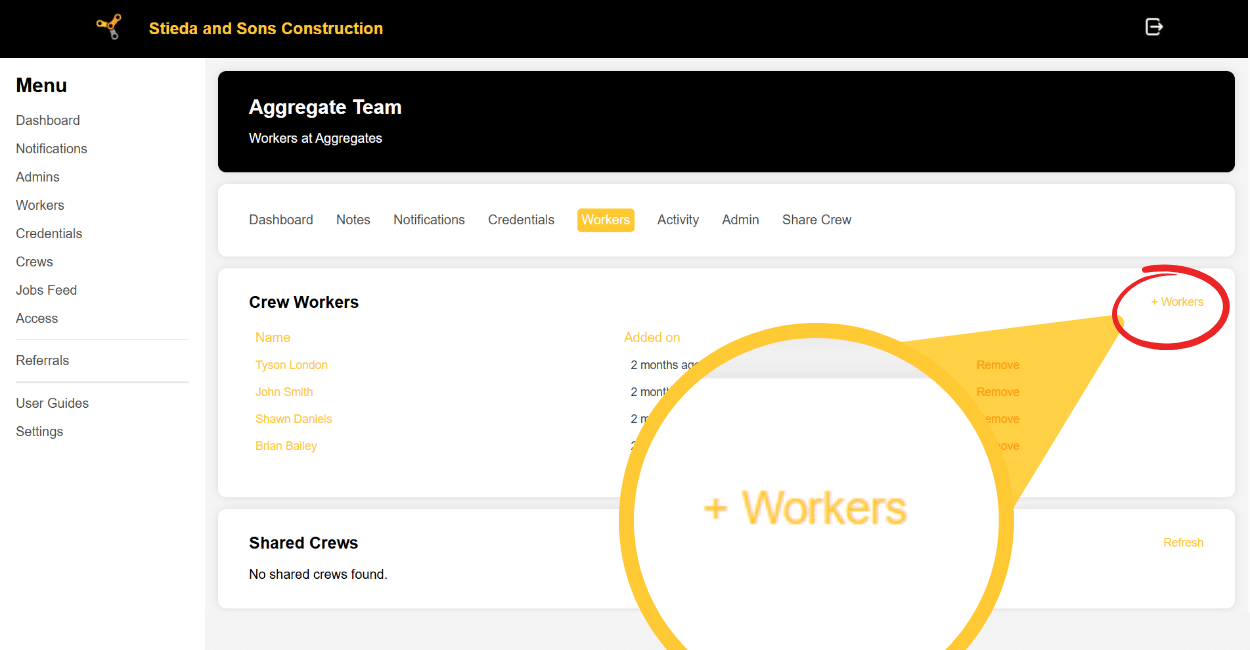The height and width of the screenshot is (650, 1250).
Task: Switch to the Activity tab
Action: [x=678, y=220]
